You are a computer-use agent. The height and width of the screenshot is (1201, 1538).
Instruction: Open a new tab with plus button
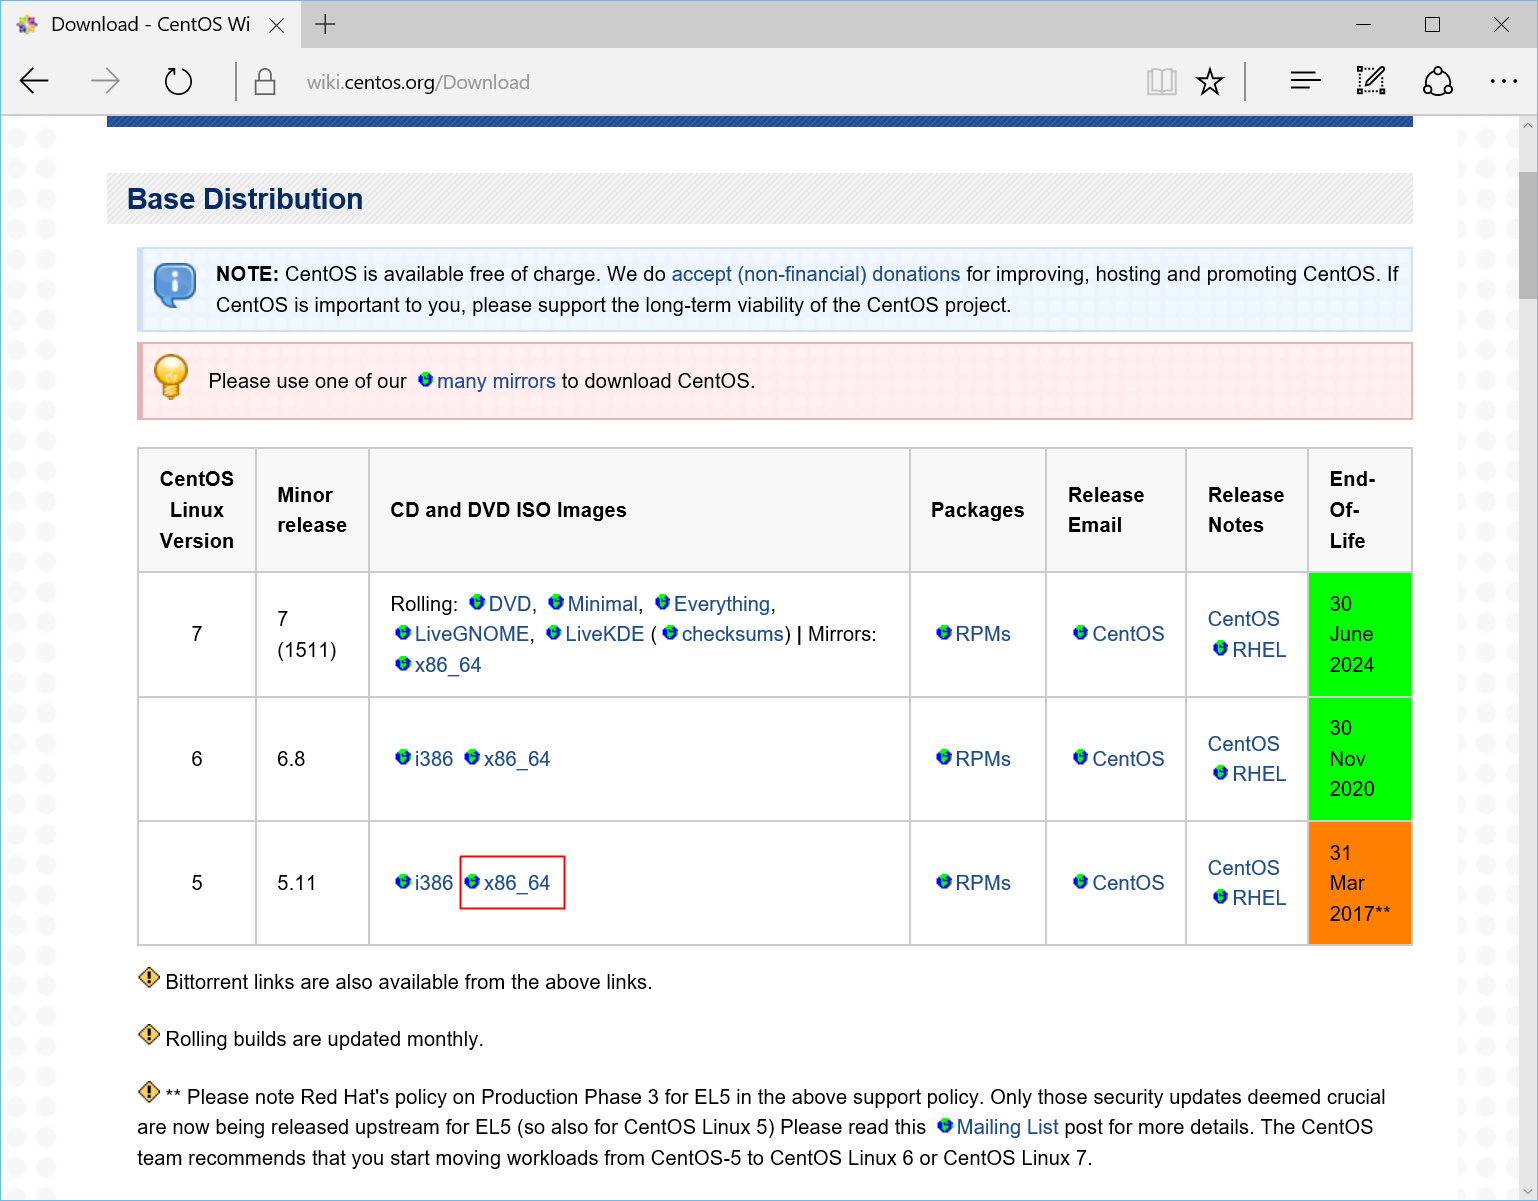(x=325, y=24)
